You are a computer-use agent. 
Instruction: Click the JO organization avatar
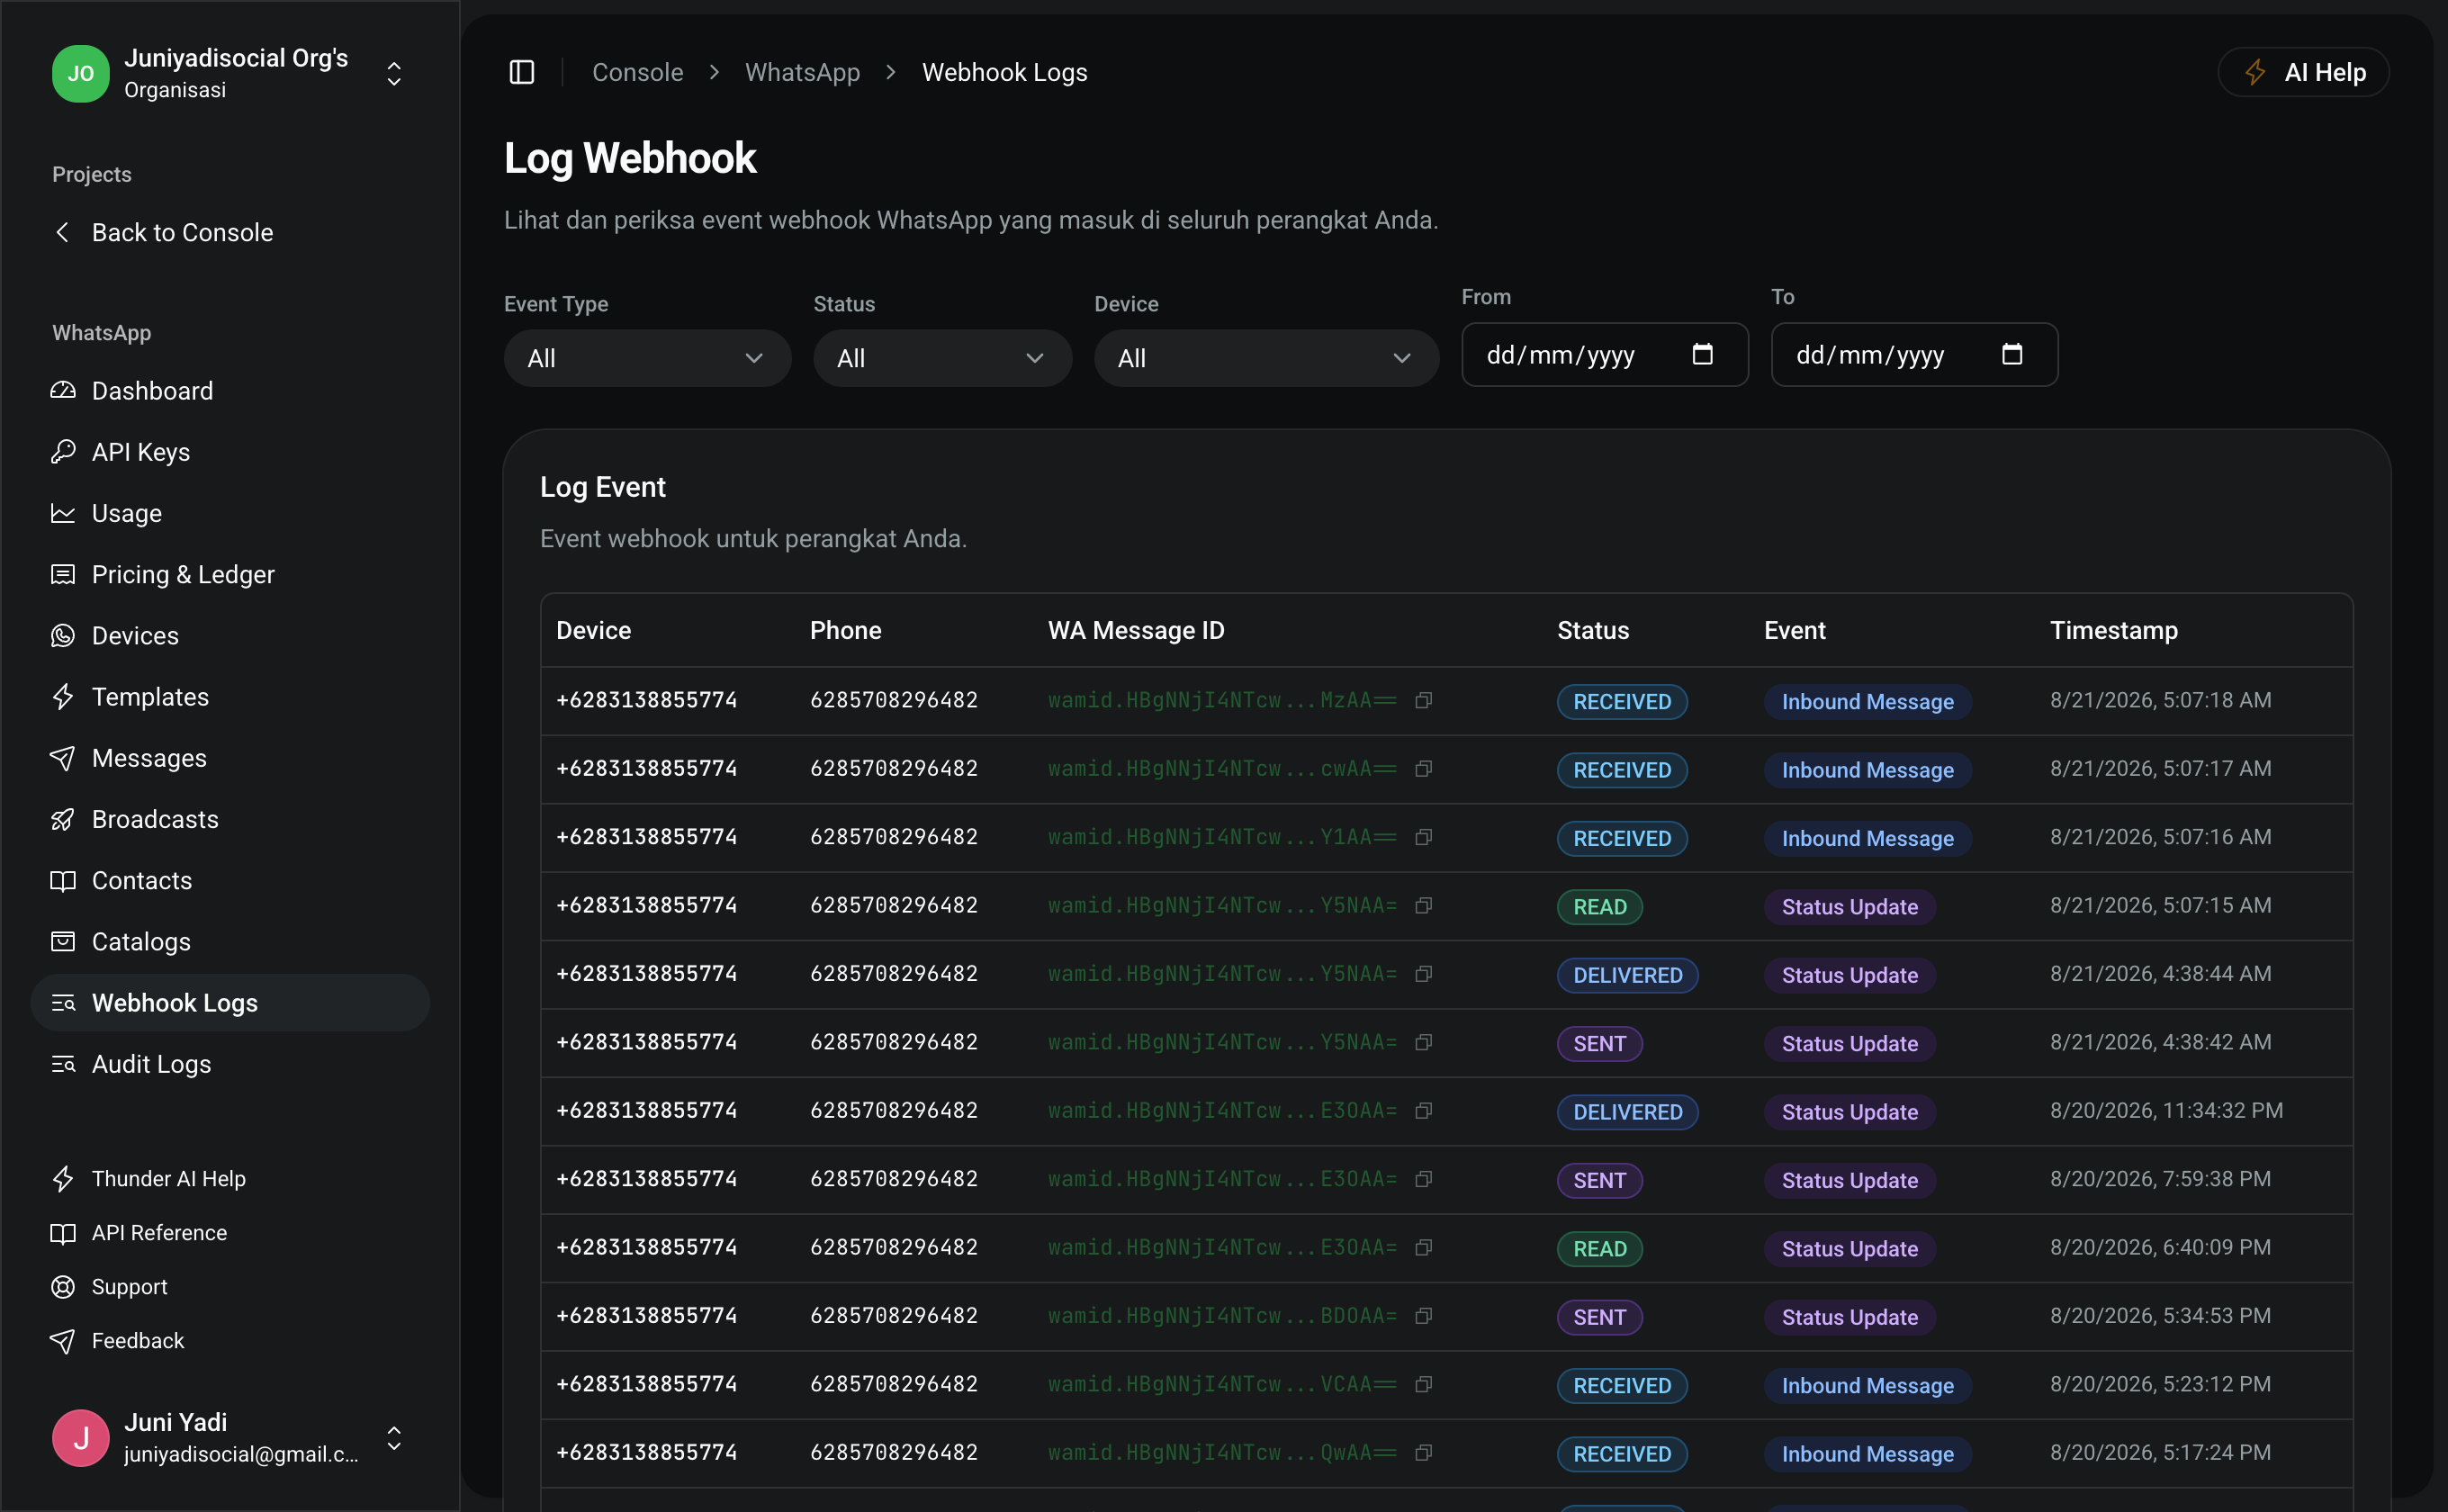pyautogui.click(x=80, y=73)
